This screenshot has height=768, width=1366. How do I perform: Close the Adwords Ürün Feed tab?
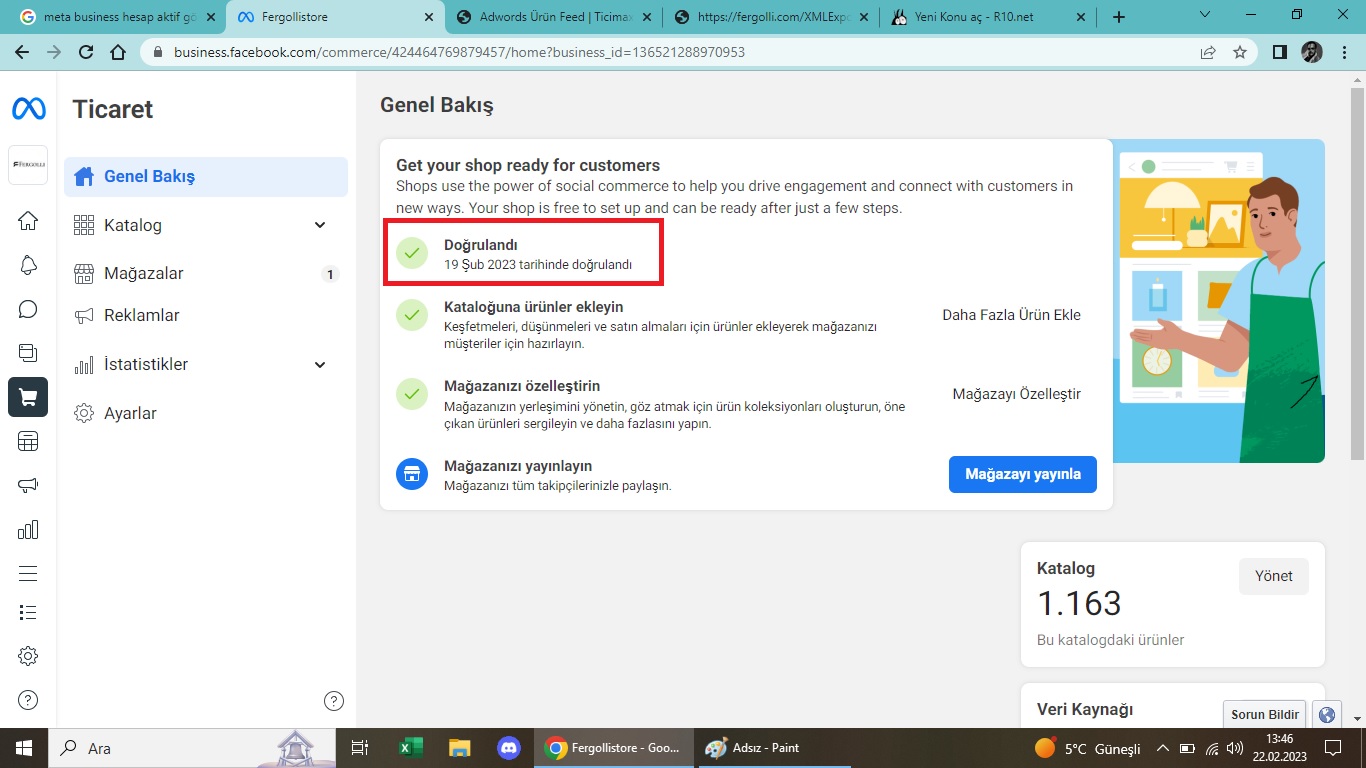coord(645,17)
